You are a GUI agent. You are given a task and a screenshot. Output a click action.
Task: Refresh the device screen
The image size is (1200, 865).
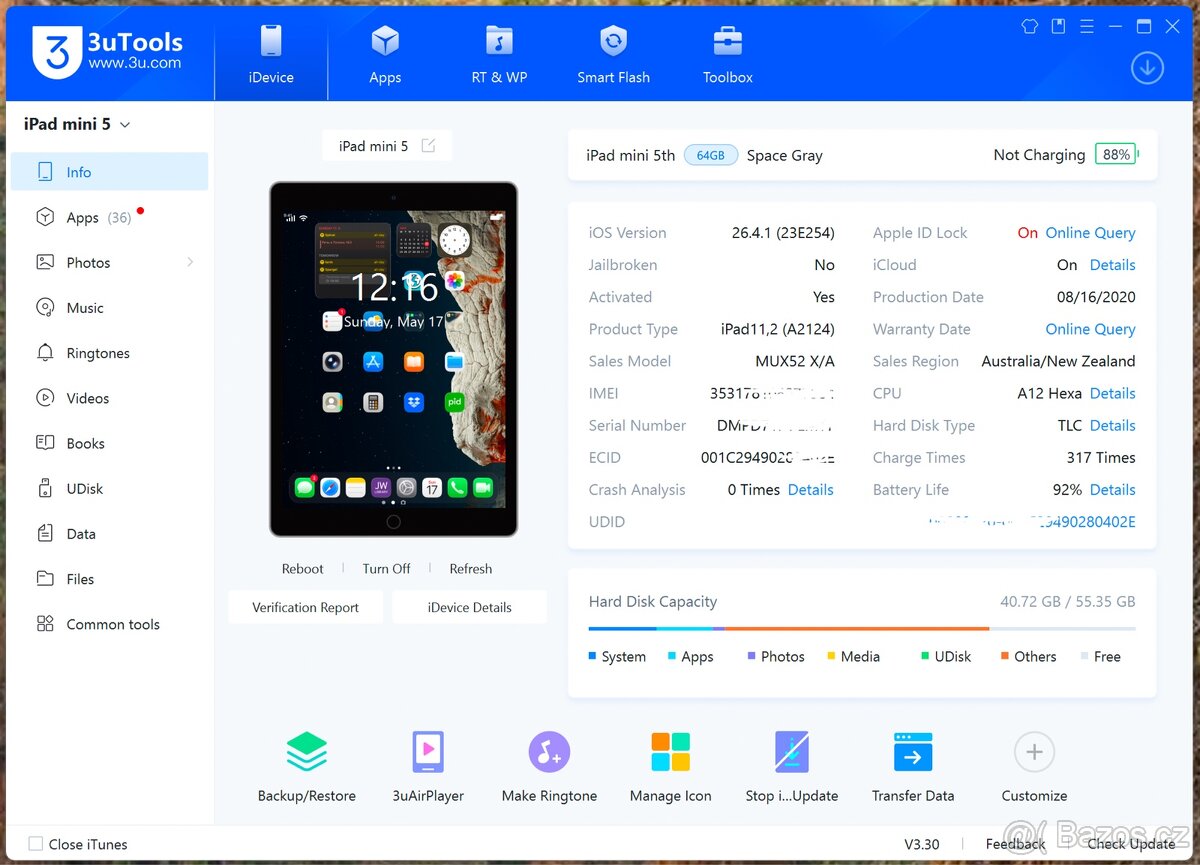click(x=470, y=568)
